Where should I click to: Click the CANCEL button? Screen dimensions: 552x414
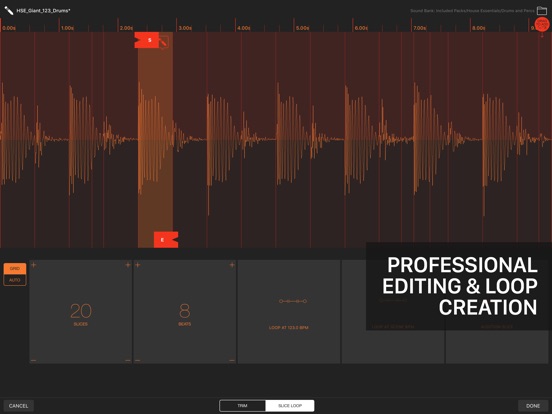click(x=18, y=406)
